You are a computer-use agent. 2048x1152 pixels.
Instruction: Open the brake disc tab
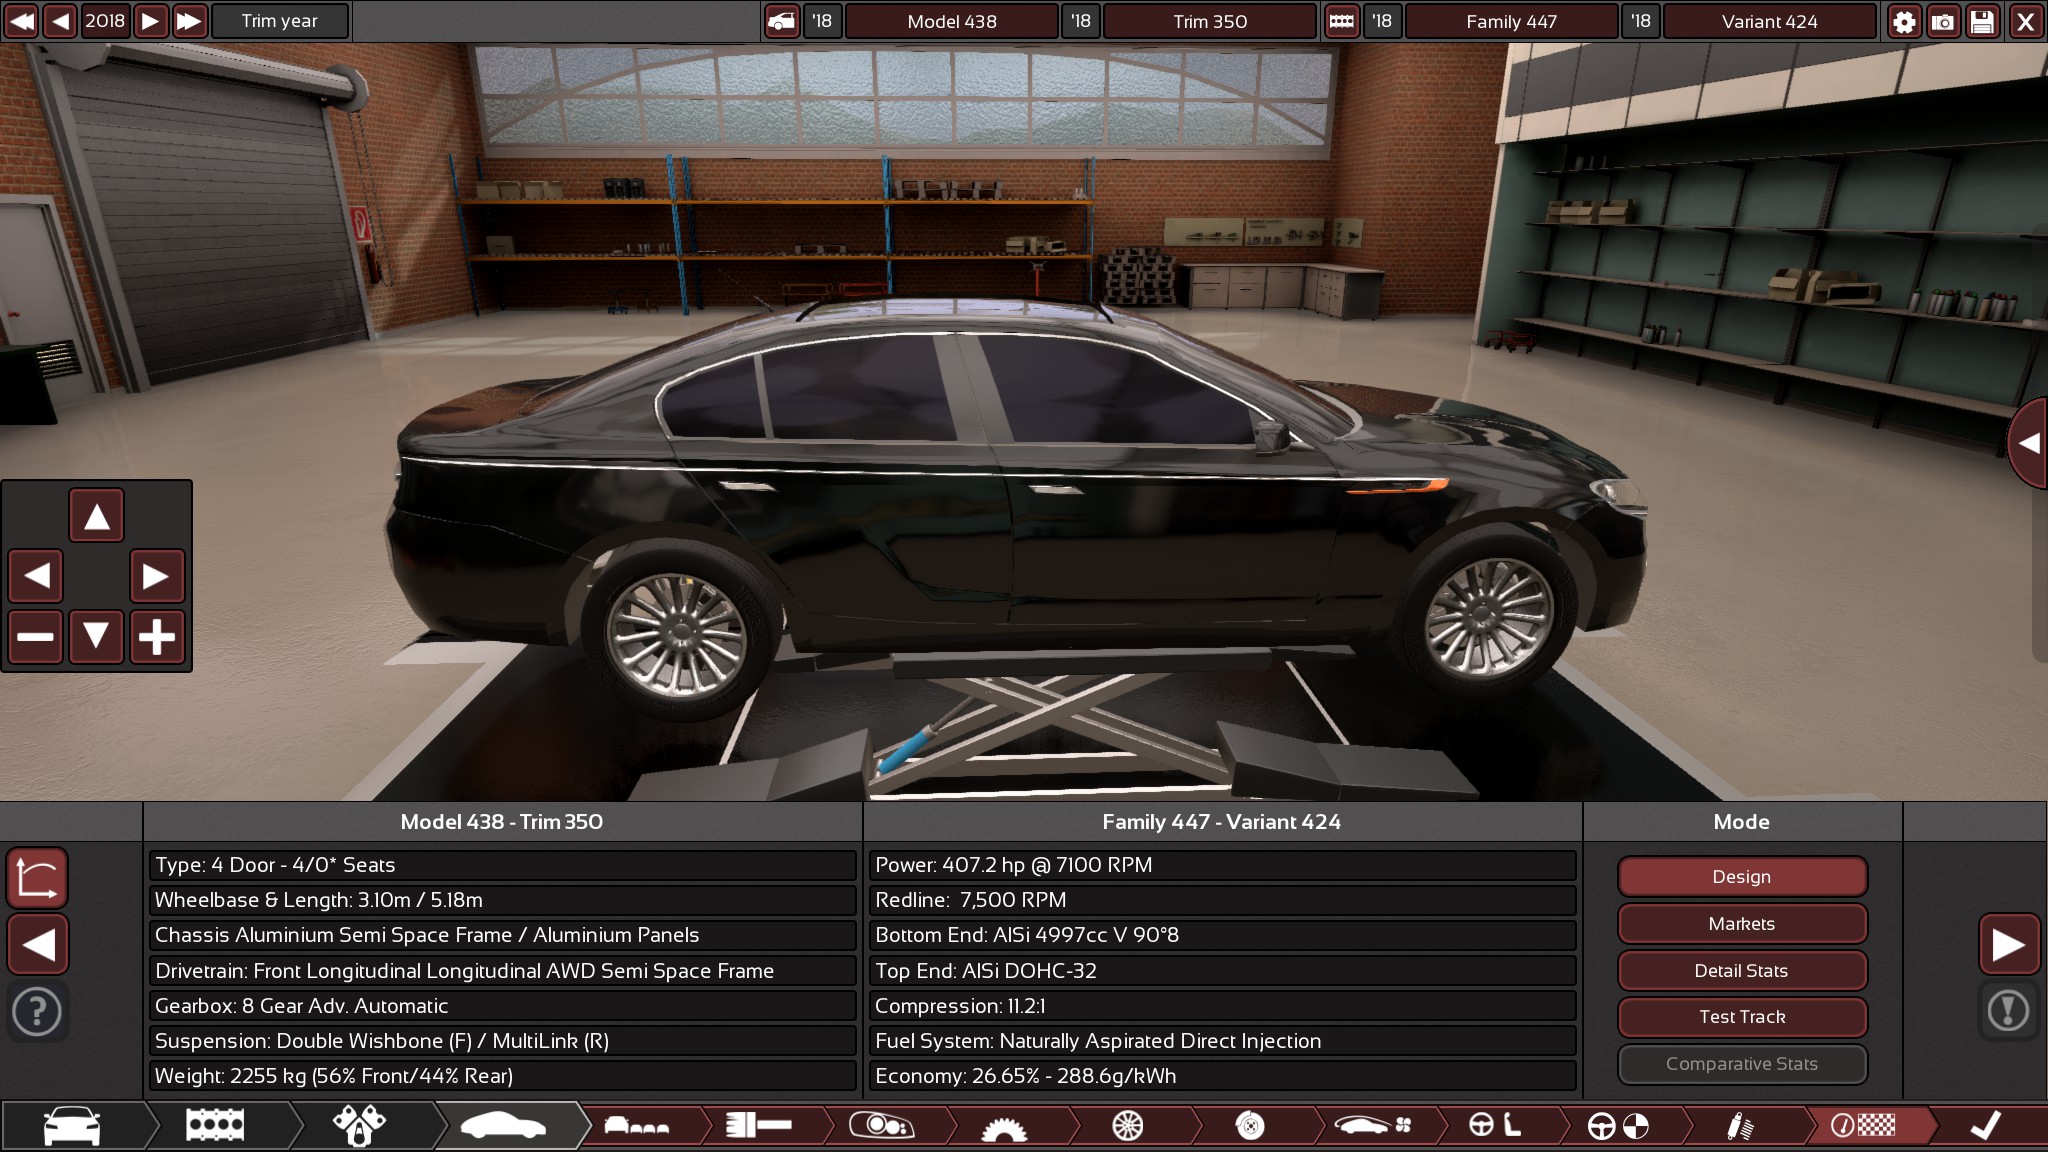coord(1250,1126)
